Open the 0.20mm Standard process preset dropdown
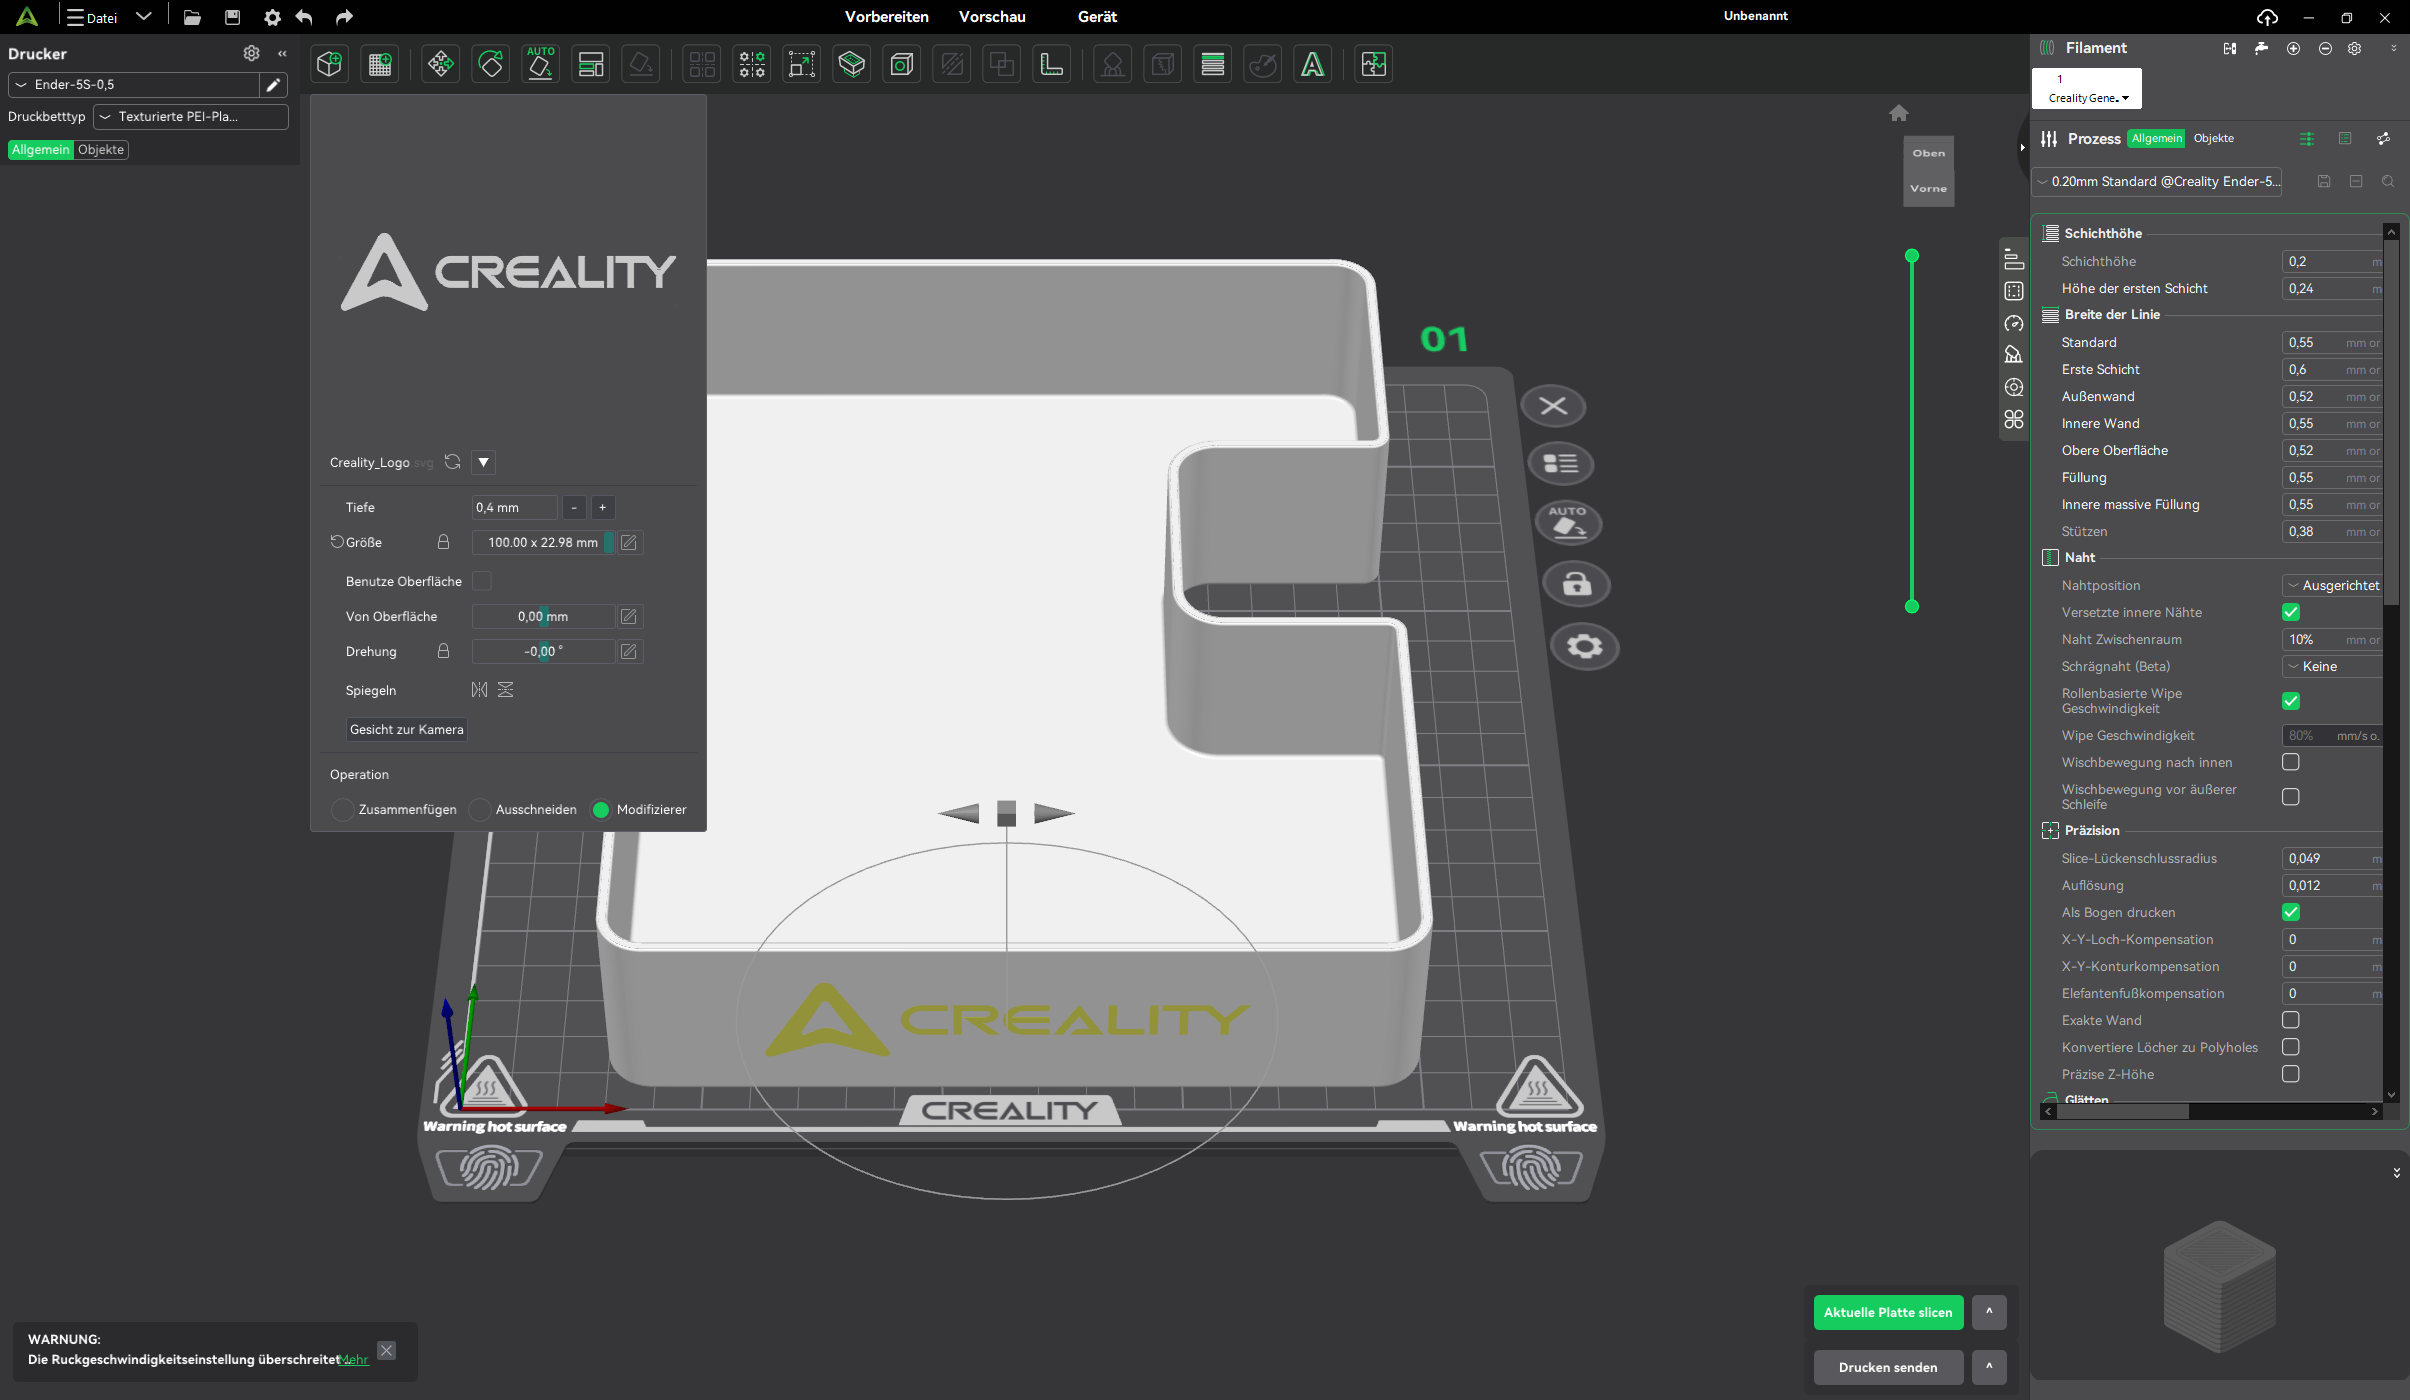The image size is (2410, 1400). click(x=2158, y=182)
